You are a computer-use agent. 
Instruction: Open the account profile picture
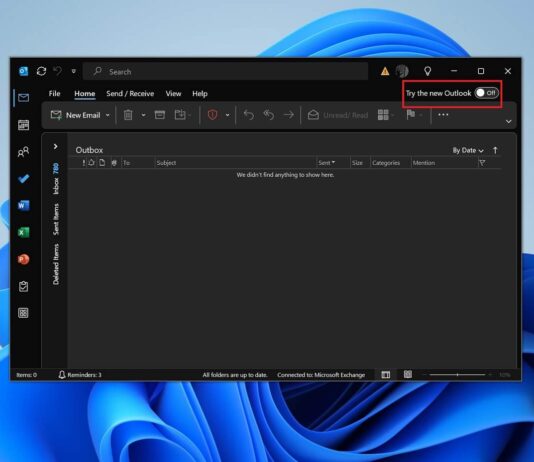pos(402,71)
